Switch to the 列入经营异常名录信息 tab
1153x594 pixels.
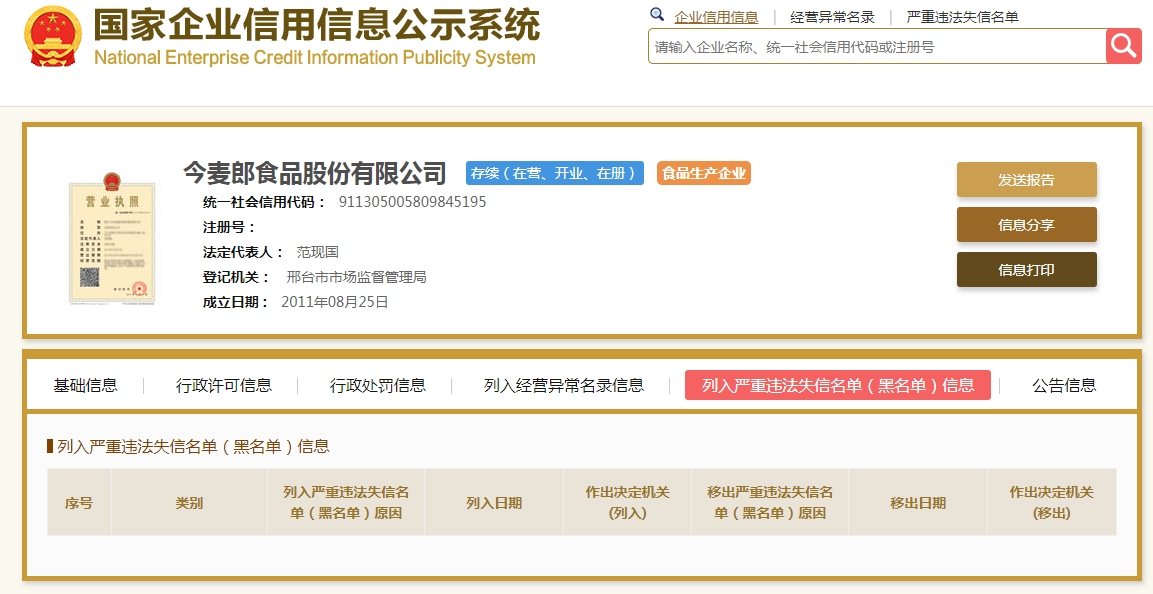[564, 385]
